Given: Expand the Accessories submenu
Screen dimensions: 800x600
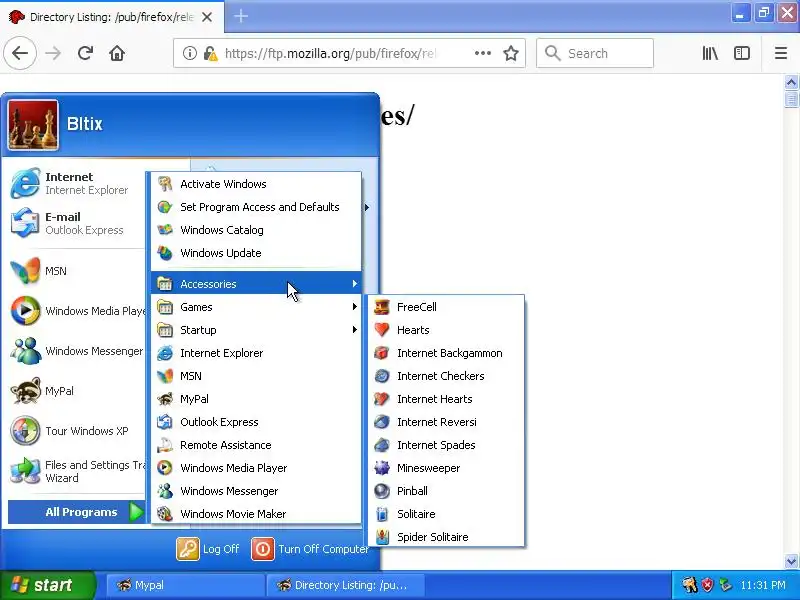Looking at the screenshot, I should click(256, 284).
